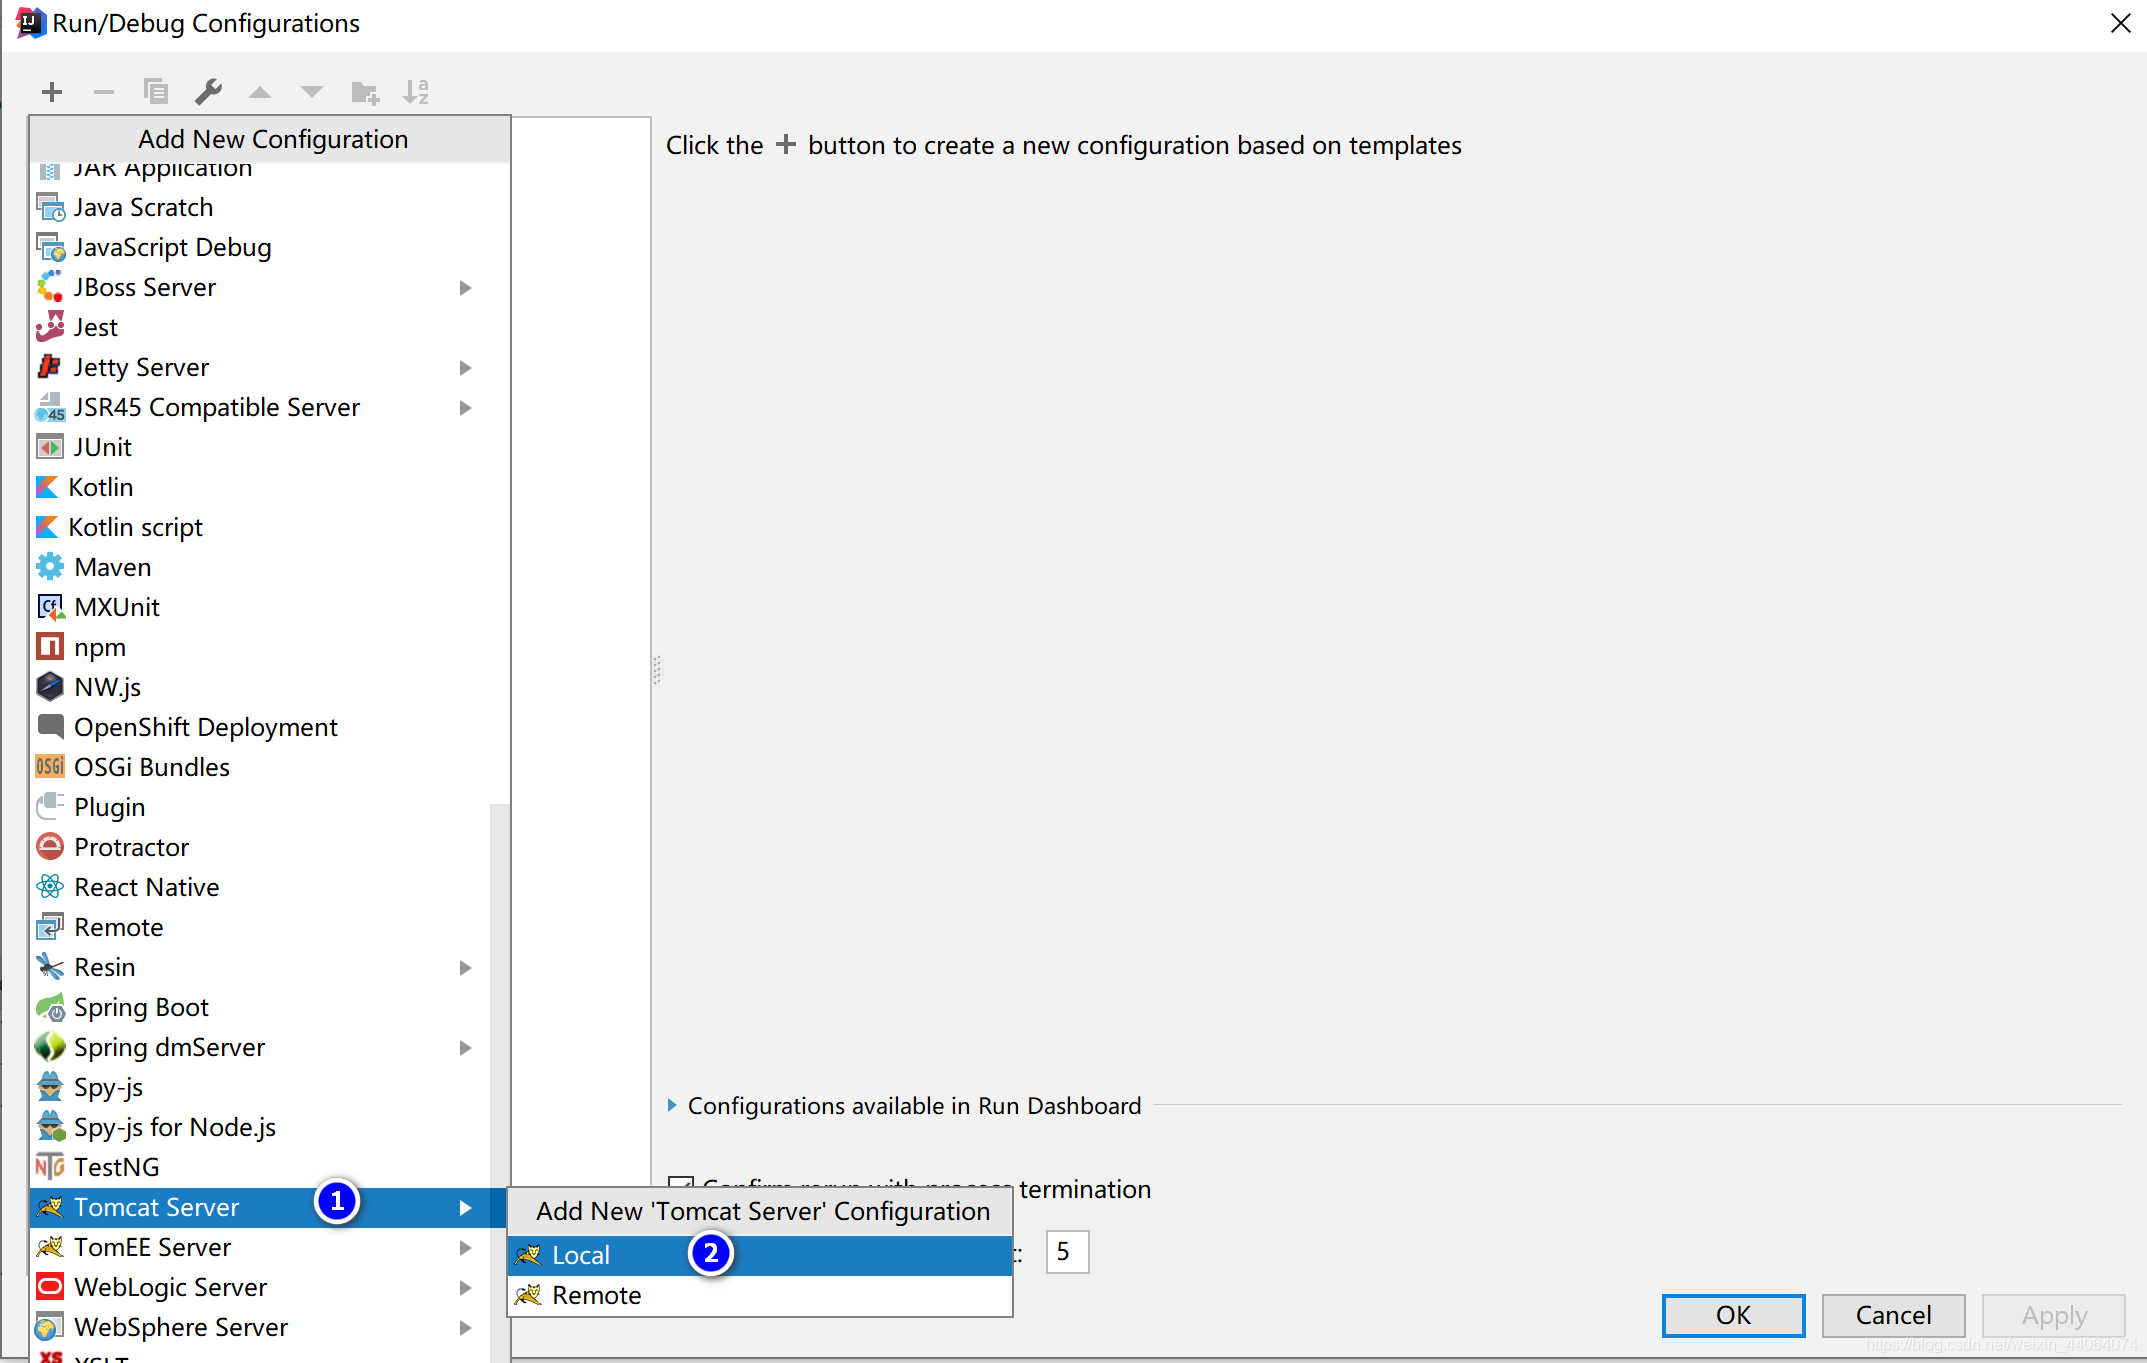Image resolution: width=2147 pixels, height=1363 pixels.
Task: Toggle Confirm rerun with process termination checkbox
Action: pyautogui.click(x=682, y=1185)
